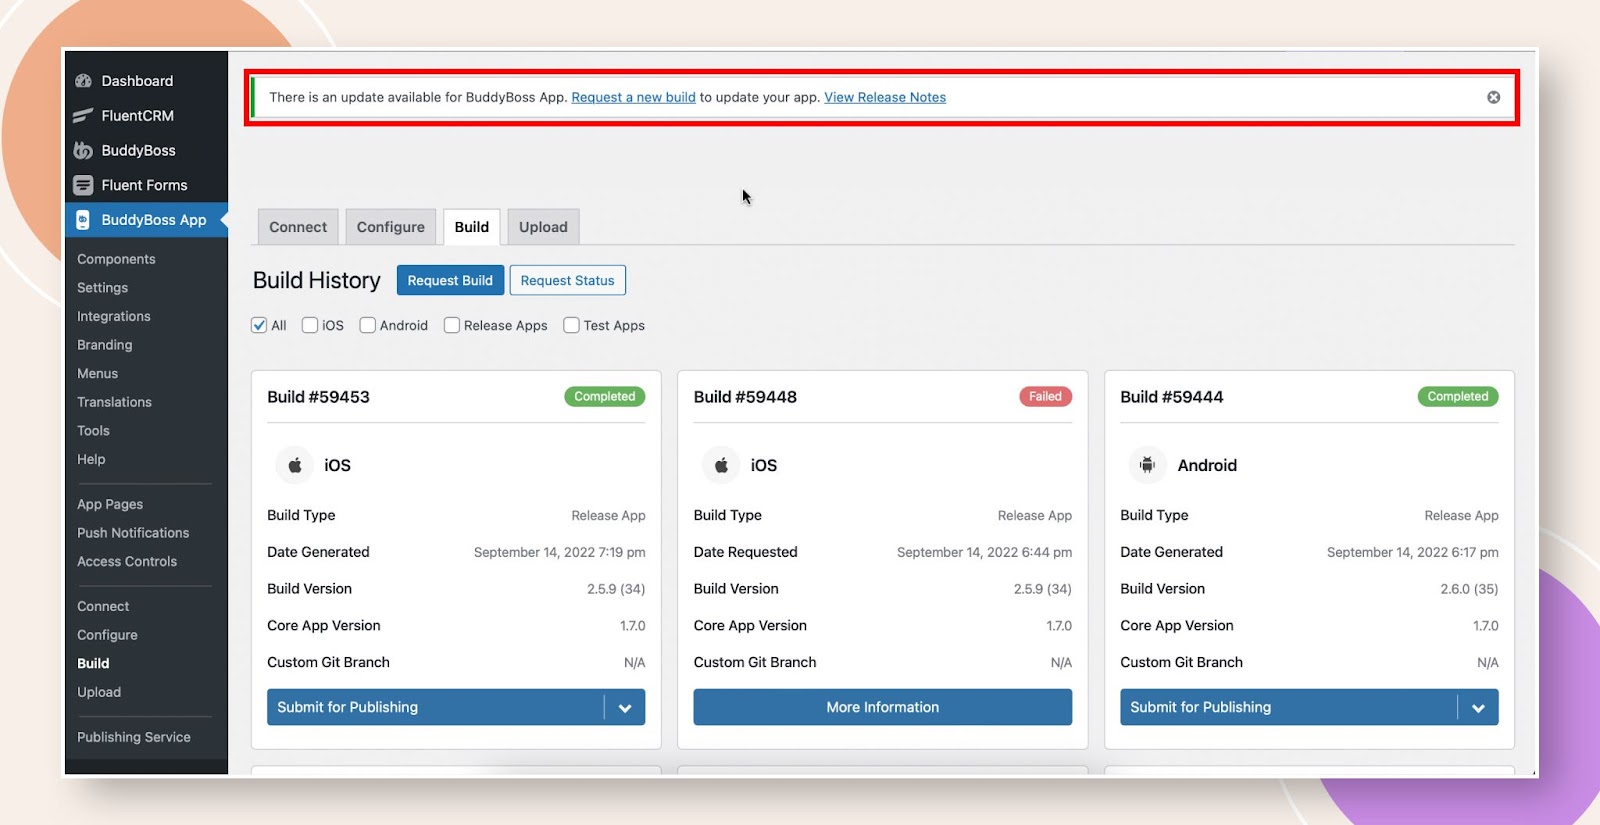The height and width of the screenshot is (825, 1600).
Task: Dismiss the update notice with the close icon
Action: click(x=1493, y=97)
